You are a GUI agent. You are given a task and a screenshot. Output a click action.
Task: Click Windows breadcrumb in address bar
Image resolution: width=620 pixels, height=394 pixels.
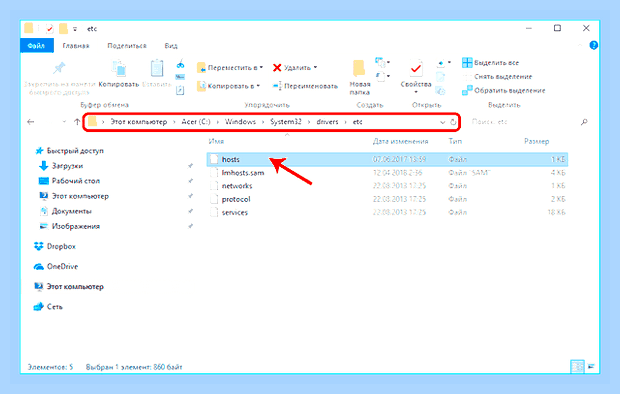(x=240, y=122)
